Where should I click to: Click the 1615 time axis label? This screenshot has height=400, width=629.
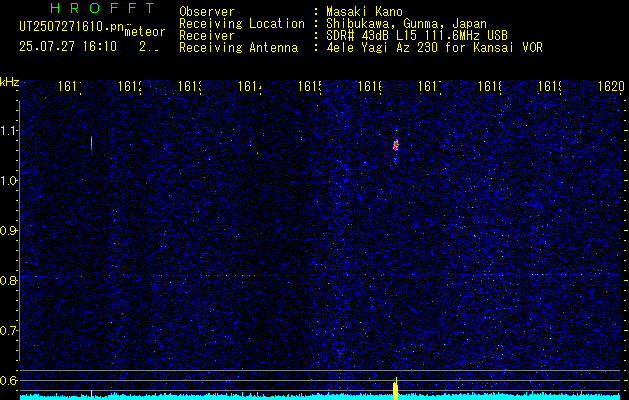[x=310, y=86]
